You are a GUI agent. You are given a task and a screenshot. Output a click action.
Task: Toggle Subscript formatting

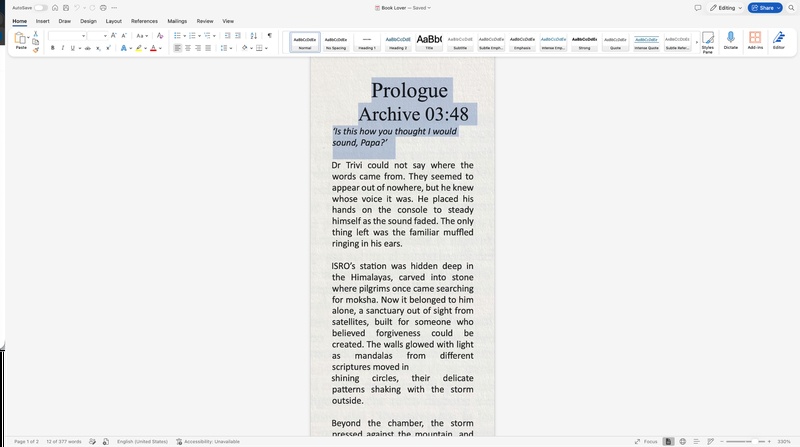tap(98, 48)
